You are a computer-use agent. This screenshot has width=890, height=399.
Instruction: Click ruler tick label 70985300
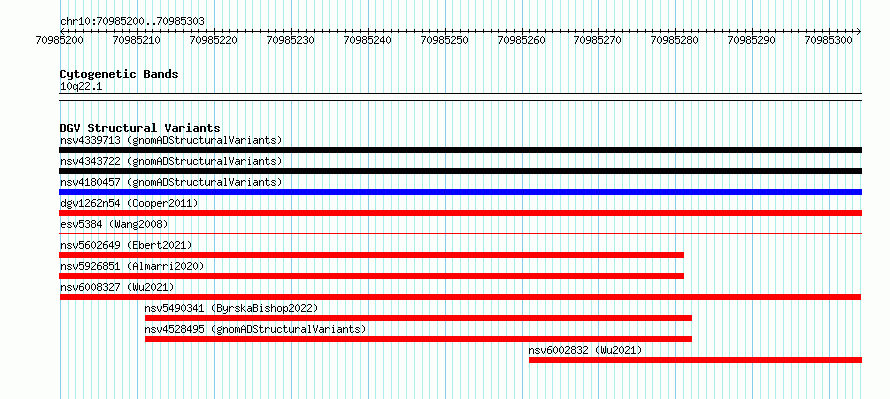click(829, 40)
